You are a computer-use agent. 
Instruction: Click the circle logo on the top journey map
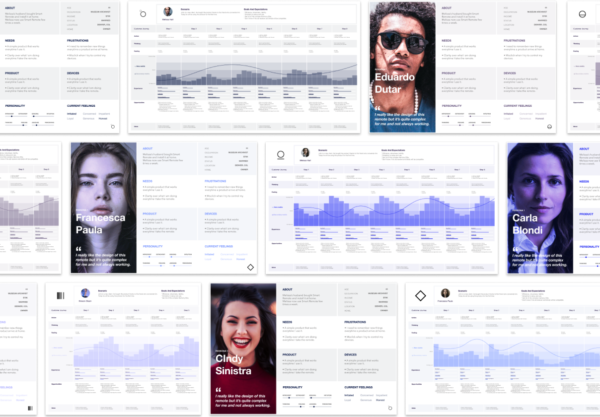point(143,13)
